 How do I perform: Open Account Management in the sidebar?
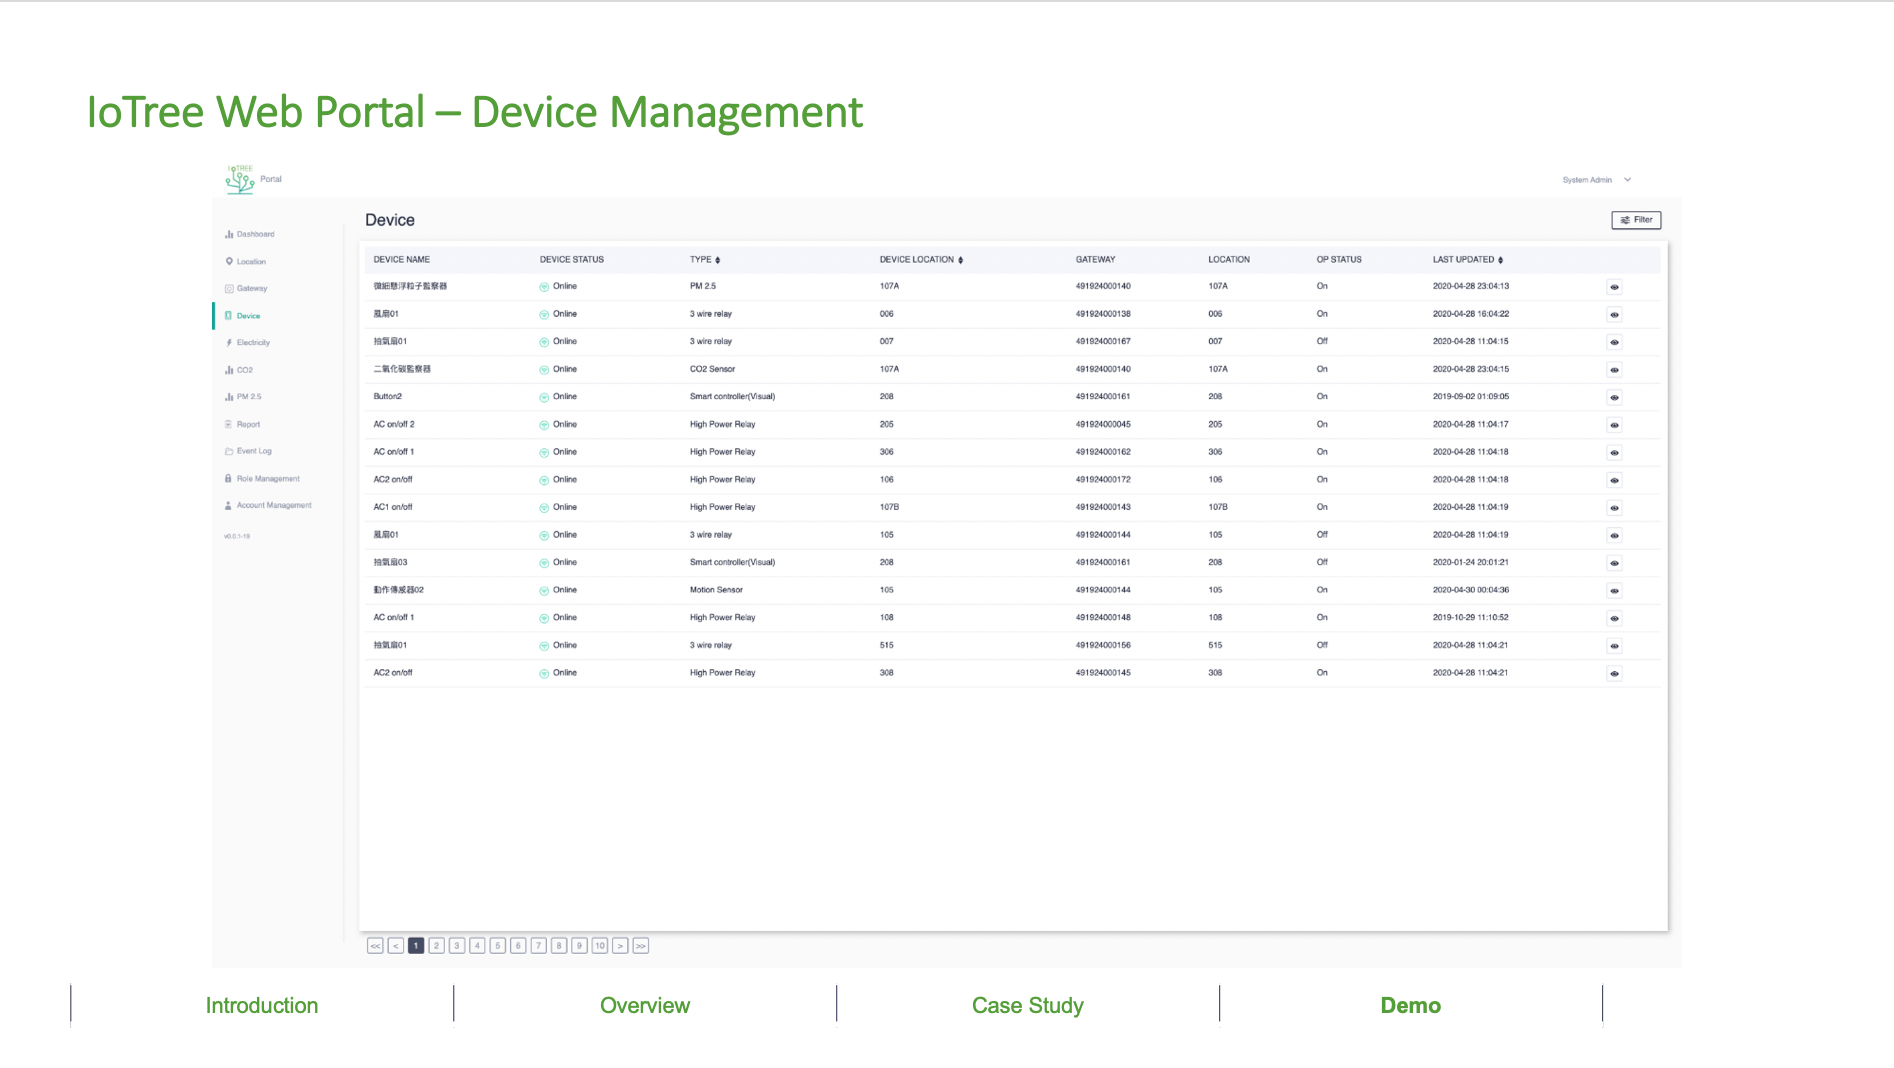click(269, 506)
